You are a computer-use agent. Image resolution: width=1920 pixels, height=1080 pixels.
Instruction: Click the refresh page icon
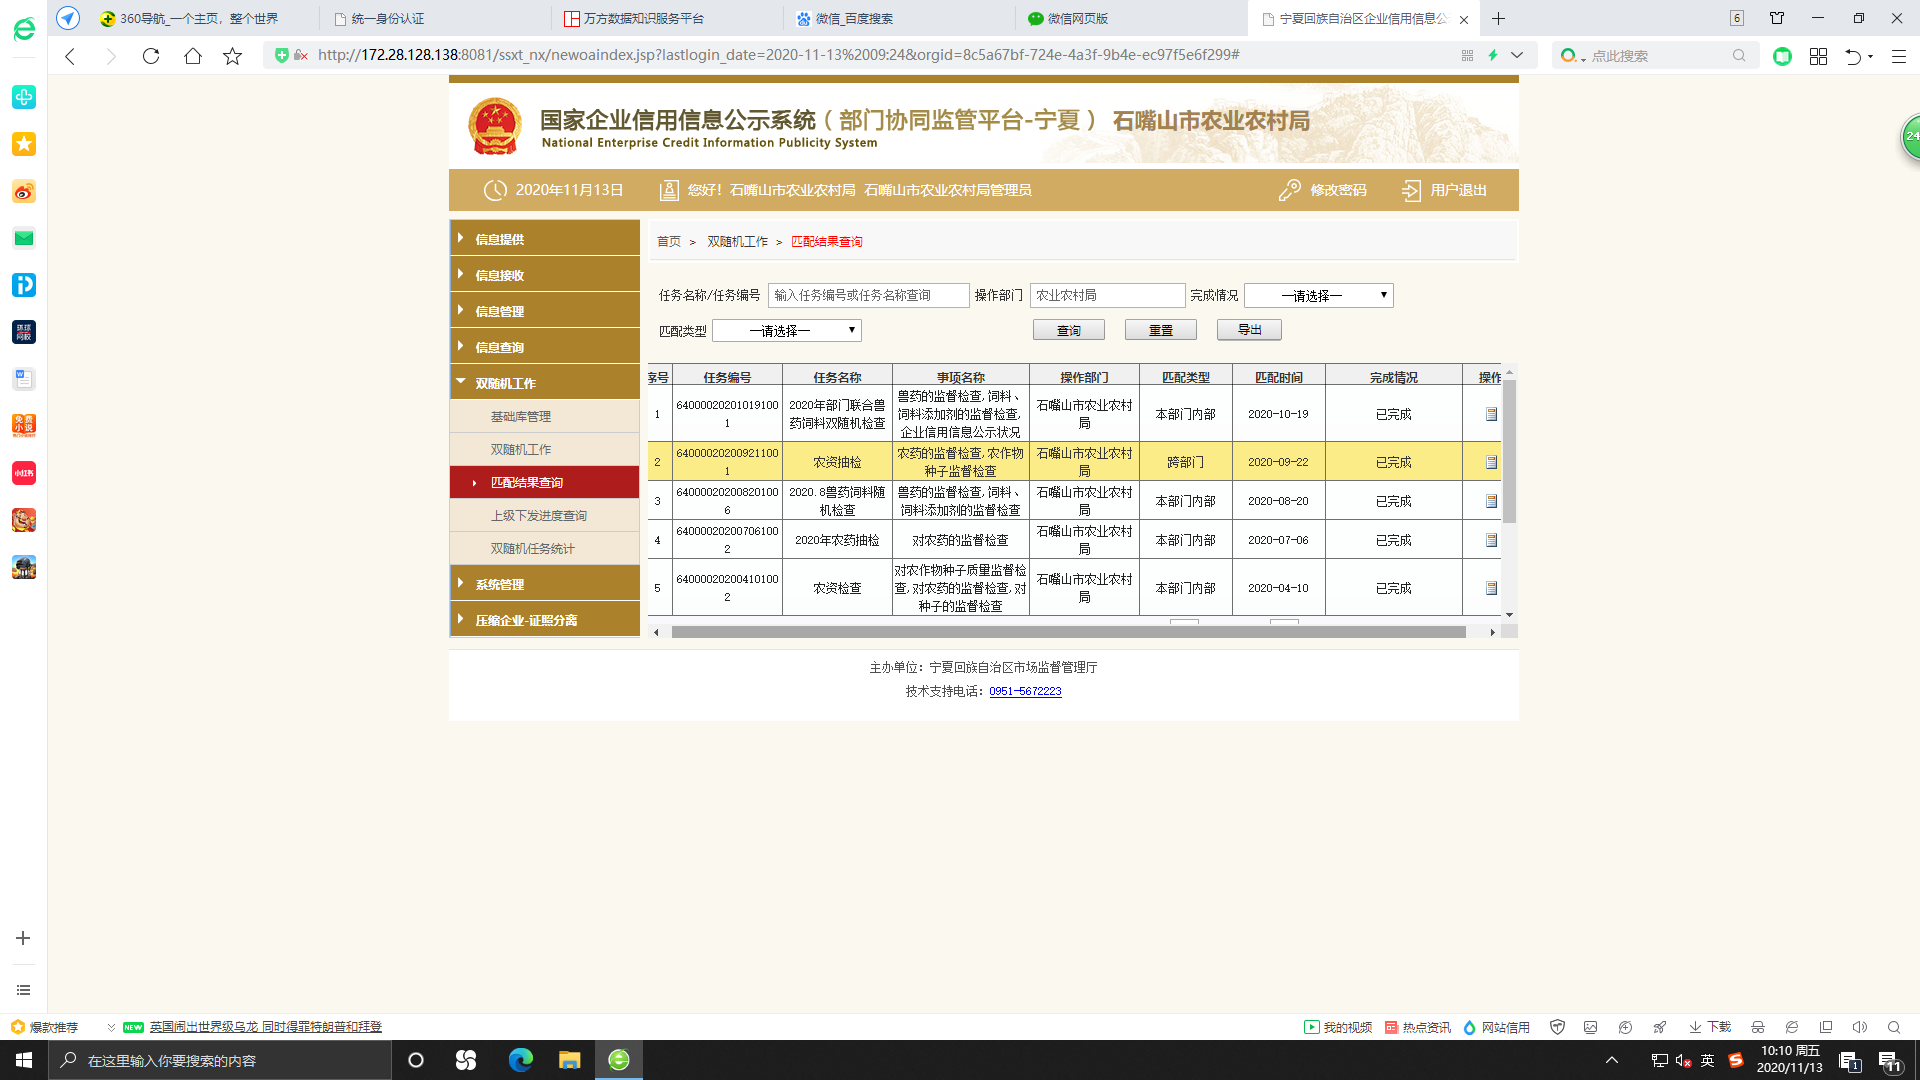click(x=151, y=56)
